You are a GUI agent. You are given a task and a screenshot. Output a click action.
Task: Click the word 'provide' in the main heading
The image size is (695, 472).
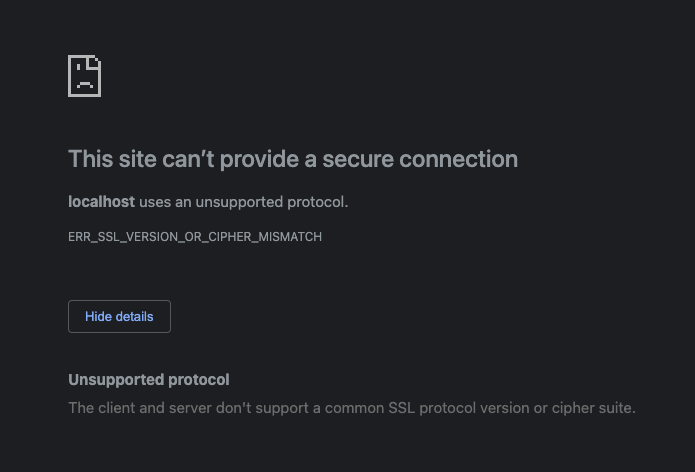pos(259,160)
